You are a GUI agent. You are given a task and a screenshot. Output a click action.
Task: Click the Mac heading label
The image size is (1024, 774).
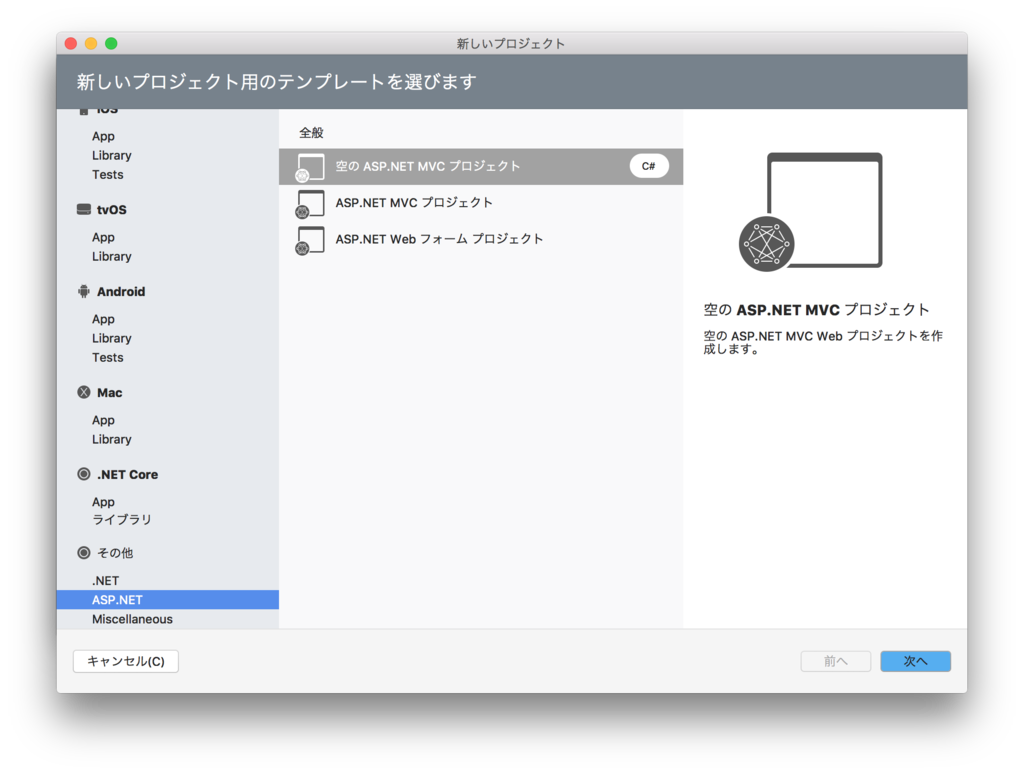pyautogui.click(x=110, y=393)
